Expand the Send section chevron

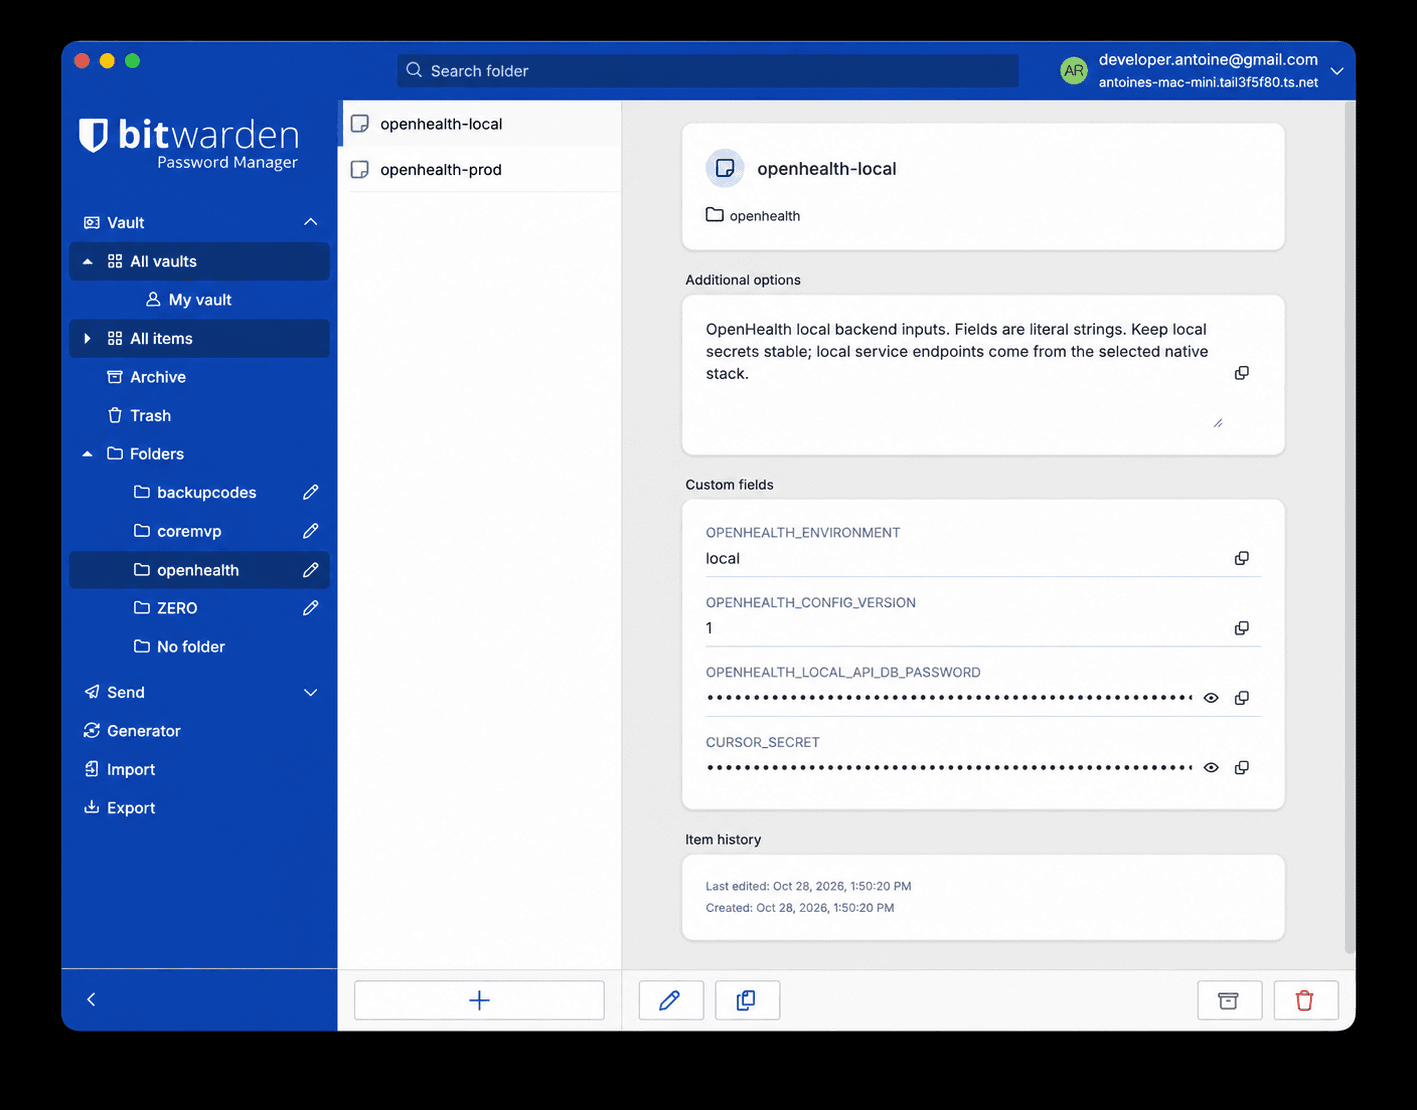click(x=311, y=692)
